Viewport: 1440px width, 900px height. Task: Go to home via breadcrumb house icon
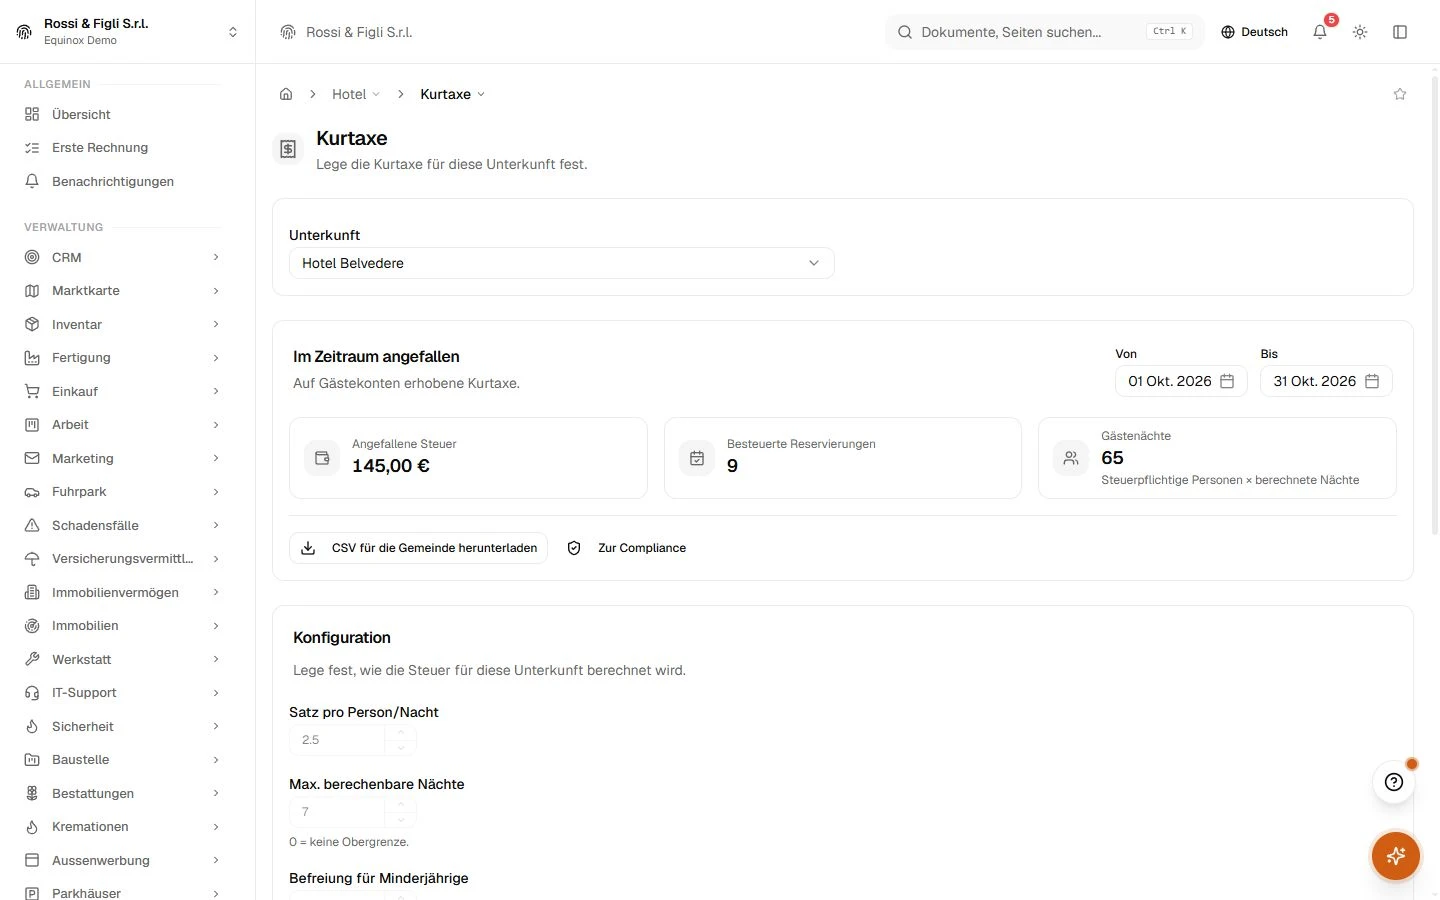coord(286,94)
